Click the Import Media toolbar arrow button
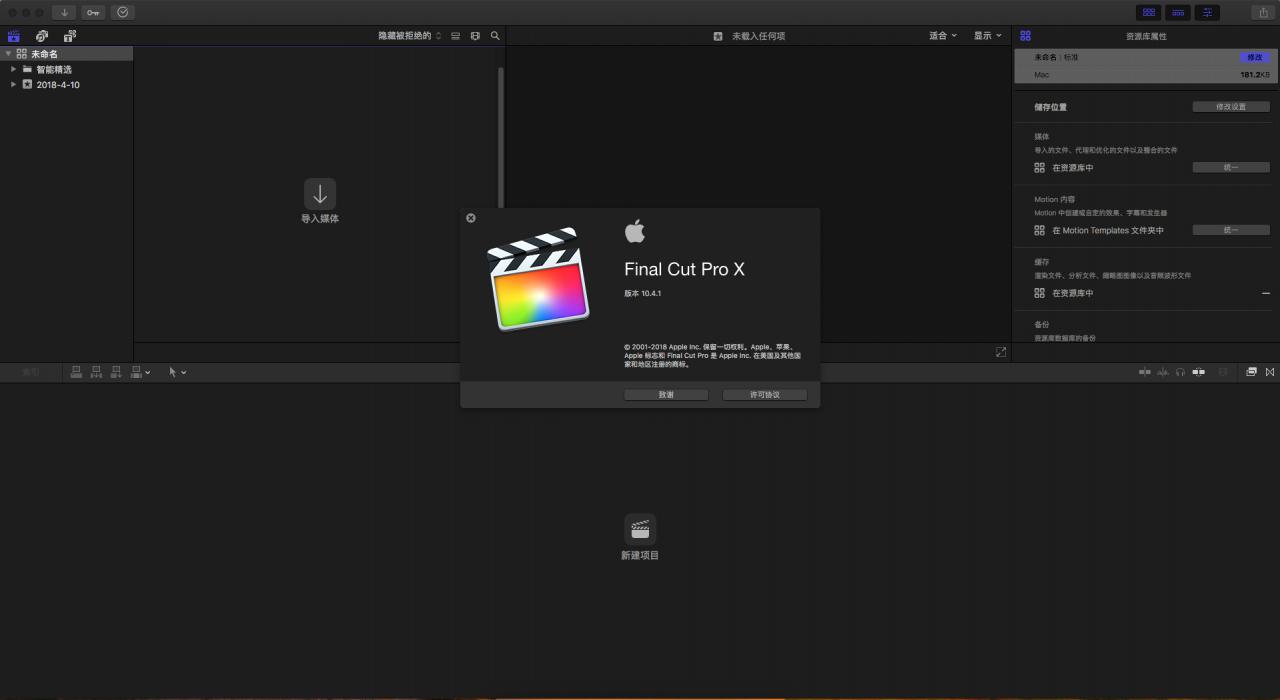This screenshot has width=1280, height=700. 65,12
